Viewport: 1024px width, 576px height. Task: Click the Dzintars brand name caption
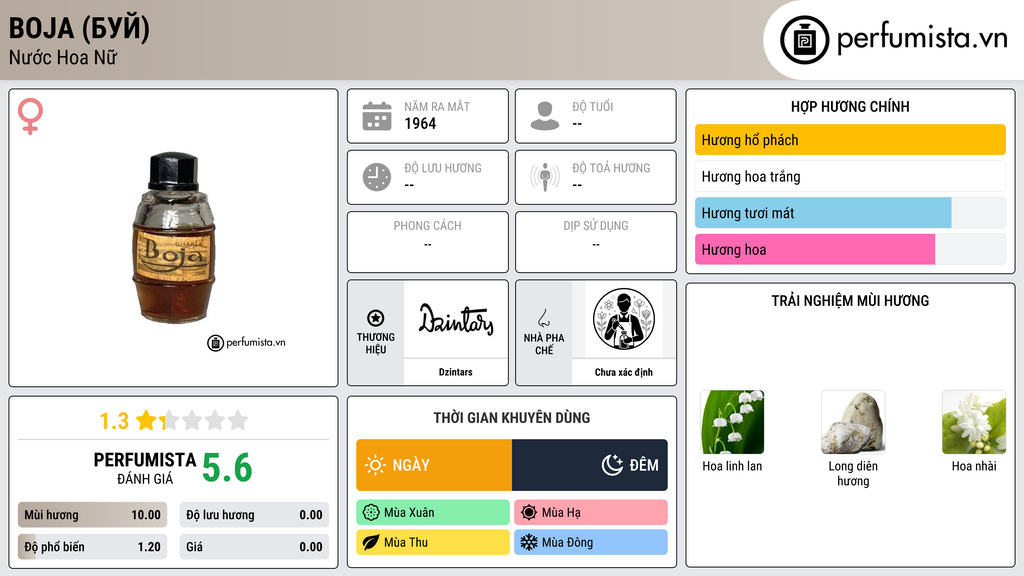pyautogui.click(x=455, y=372)
